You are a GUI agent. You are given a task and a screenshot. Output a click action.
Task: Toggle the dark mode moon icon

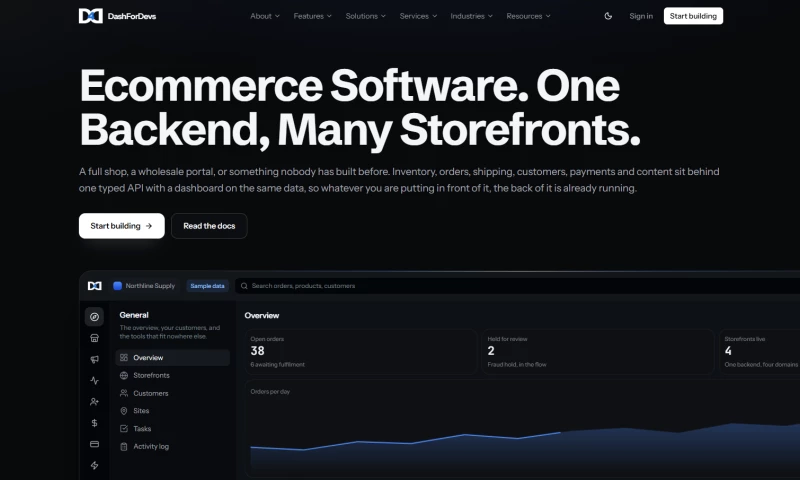(608, 16)
